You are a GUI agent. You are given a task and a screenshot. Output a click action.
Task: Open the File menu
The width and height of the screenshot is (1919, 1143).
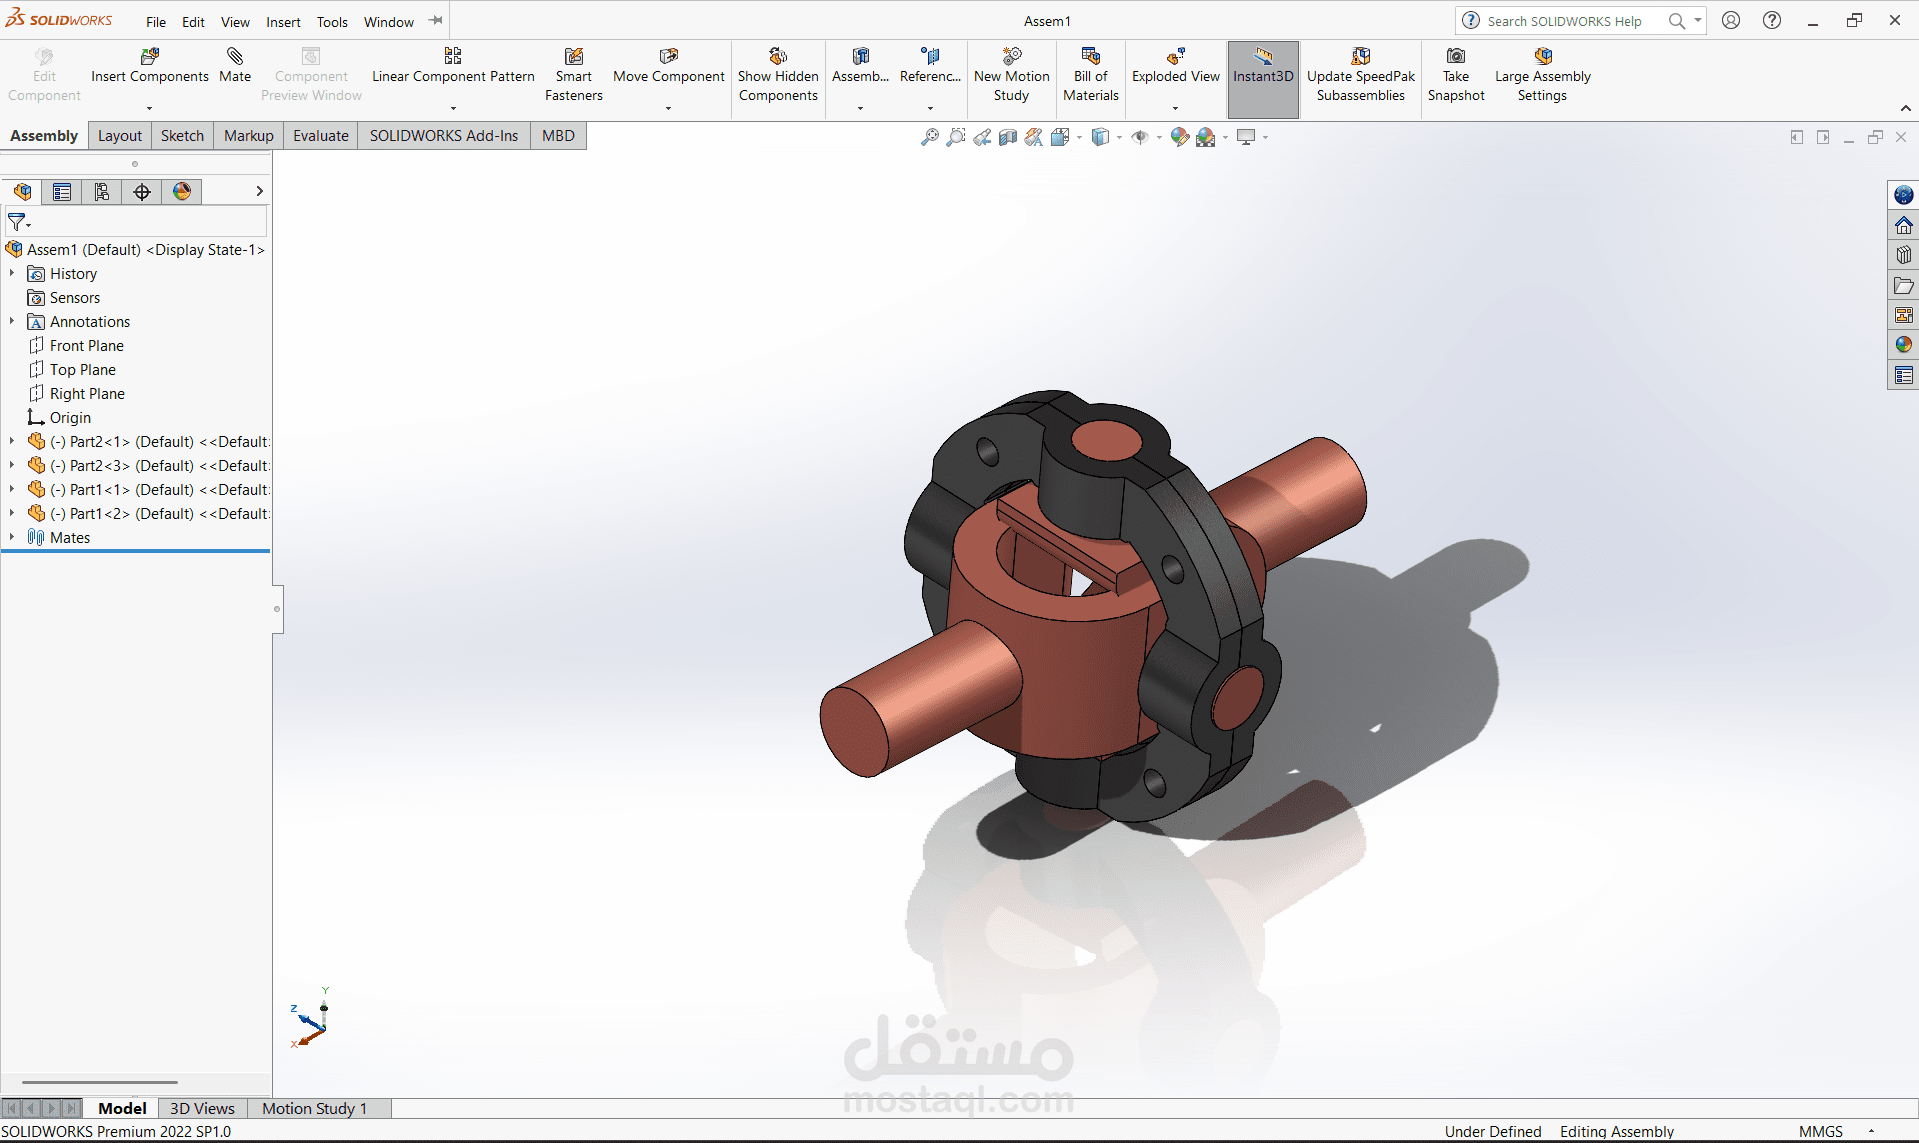156,22
